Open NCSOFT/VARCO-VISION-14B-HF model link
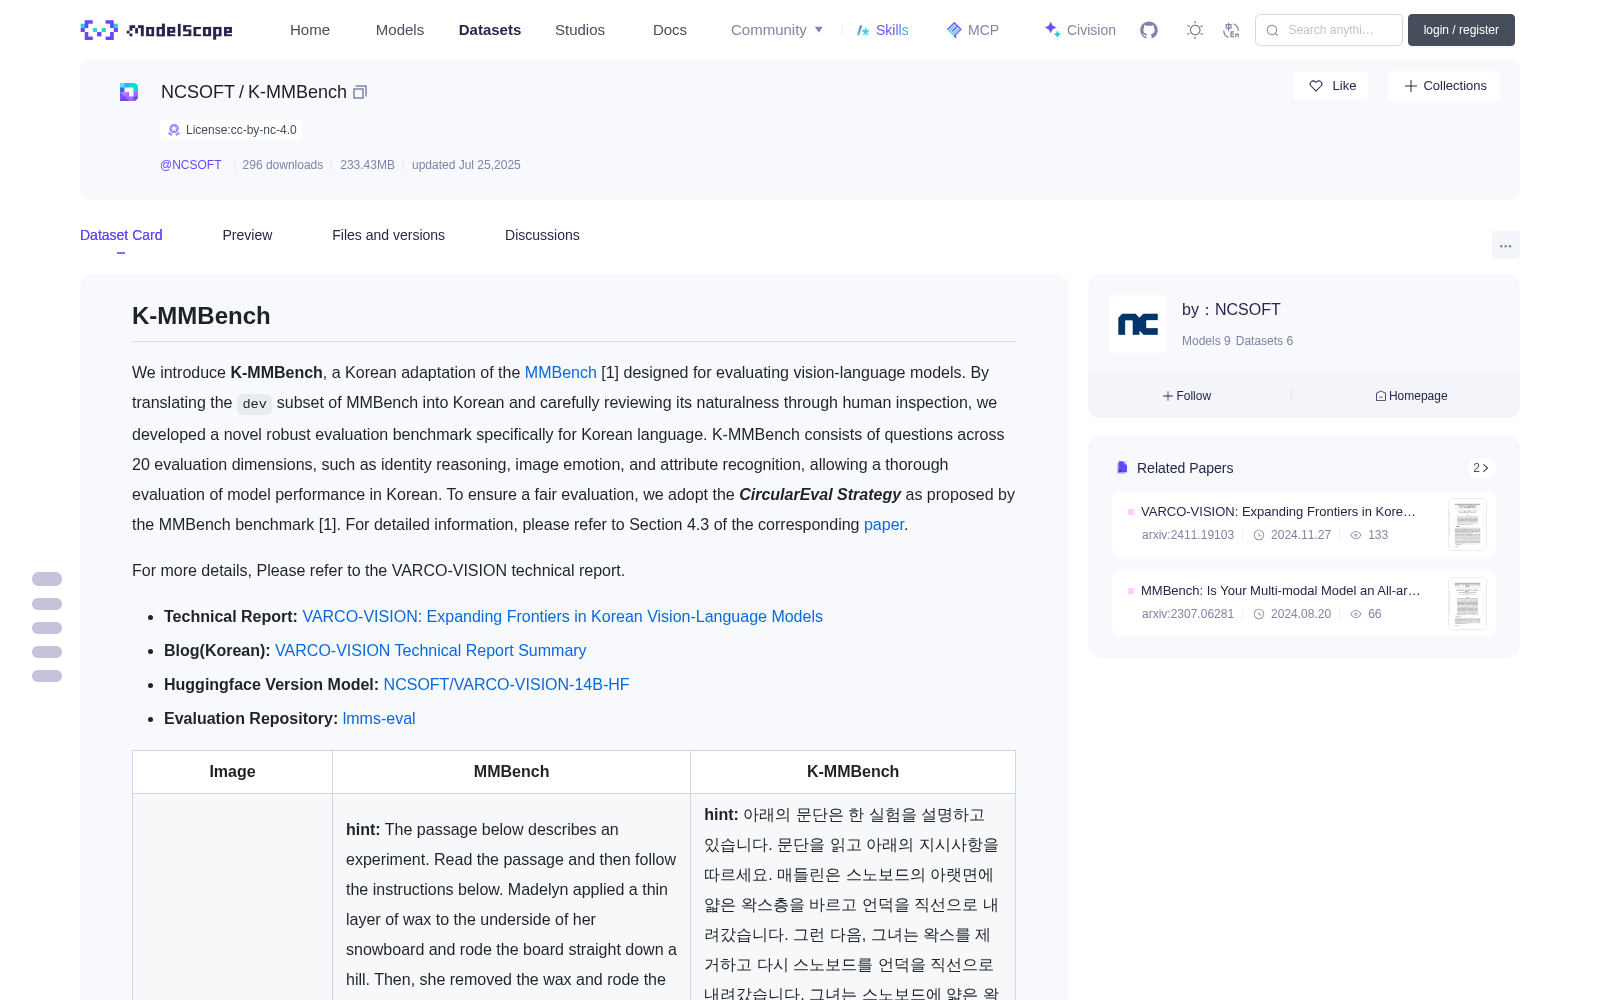This screenshot has height=1000, width=1600. pos(506,684)
